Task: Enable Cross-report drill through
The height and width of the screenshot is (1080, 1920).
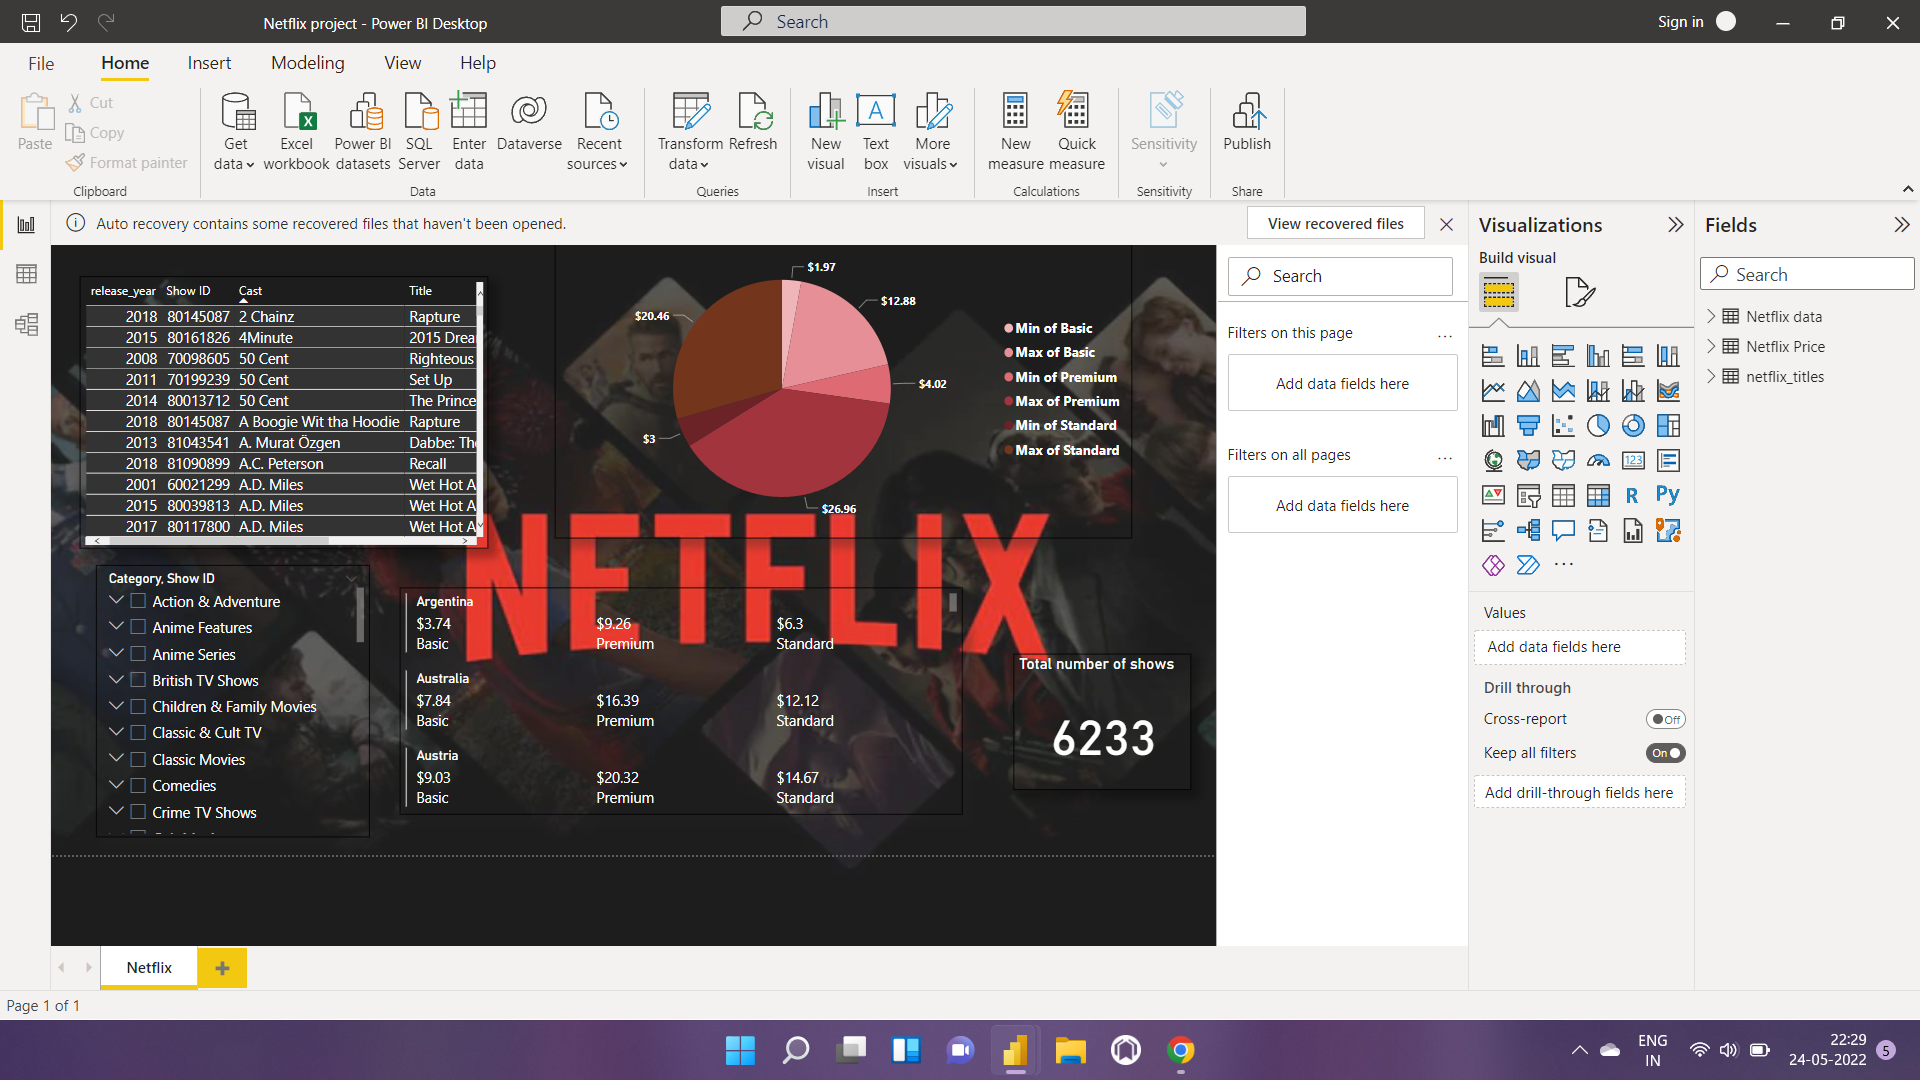Action: click(1664, 718)
